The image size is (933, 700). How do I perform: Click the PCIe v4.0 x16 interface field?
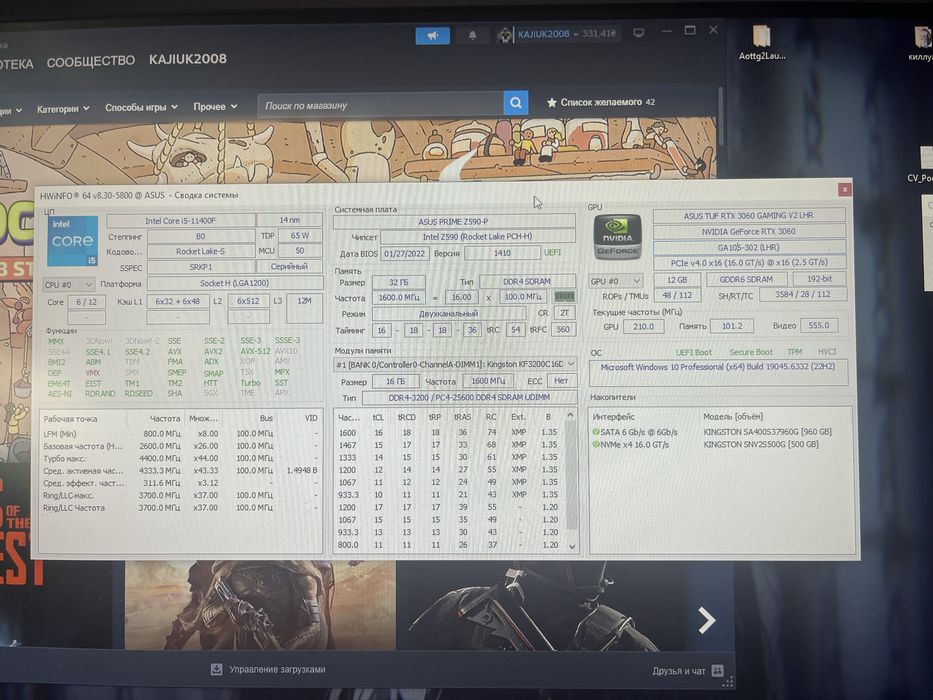[x=749, y=262]
